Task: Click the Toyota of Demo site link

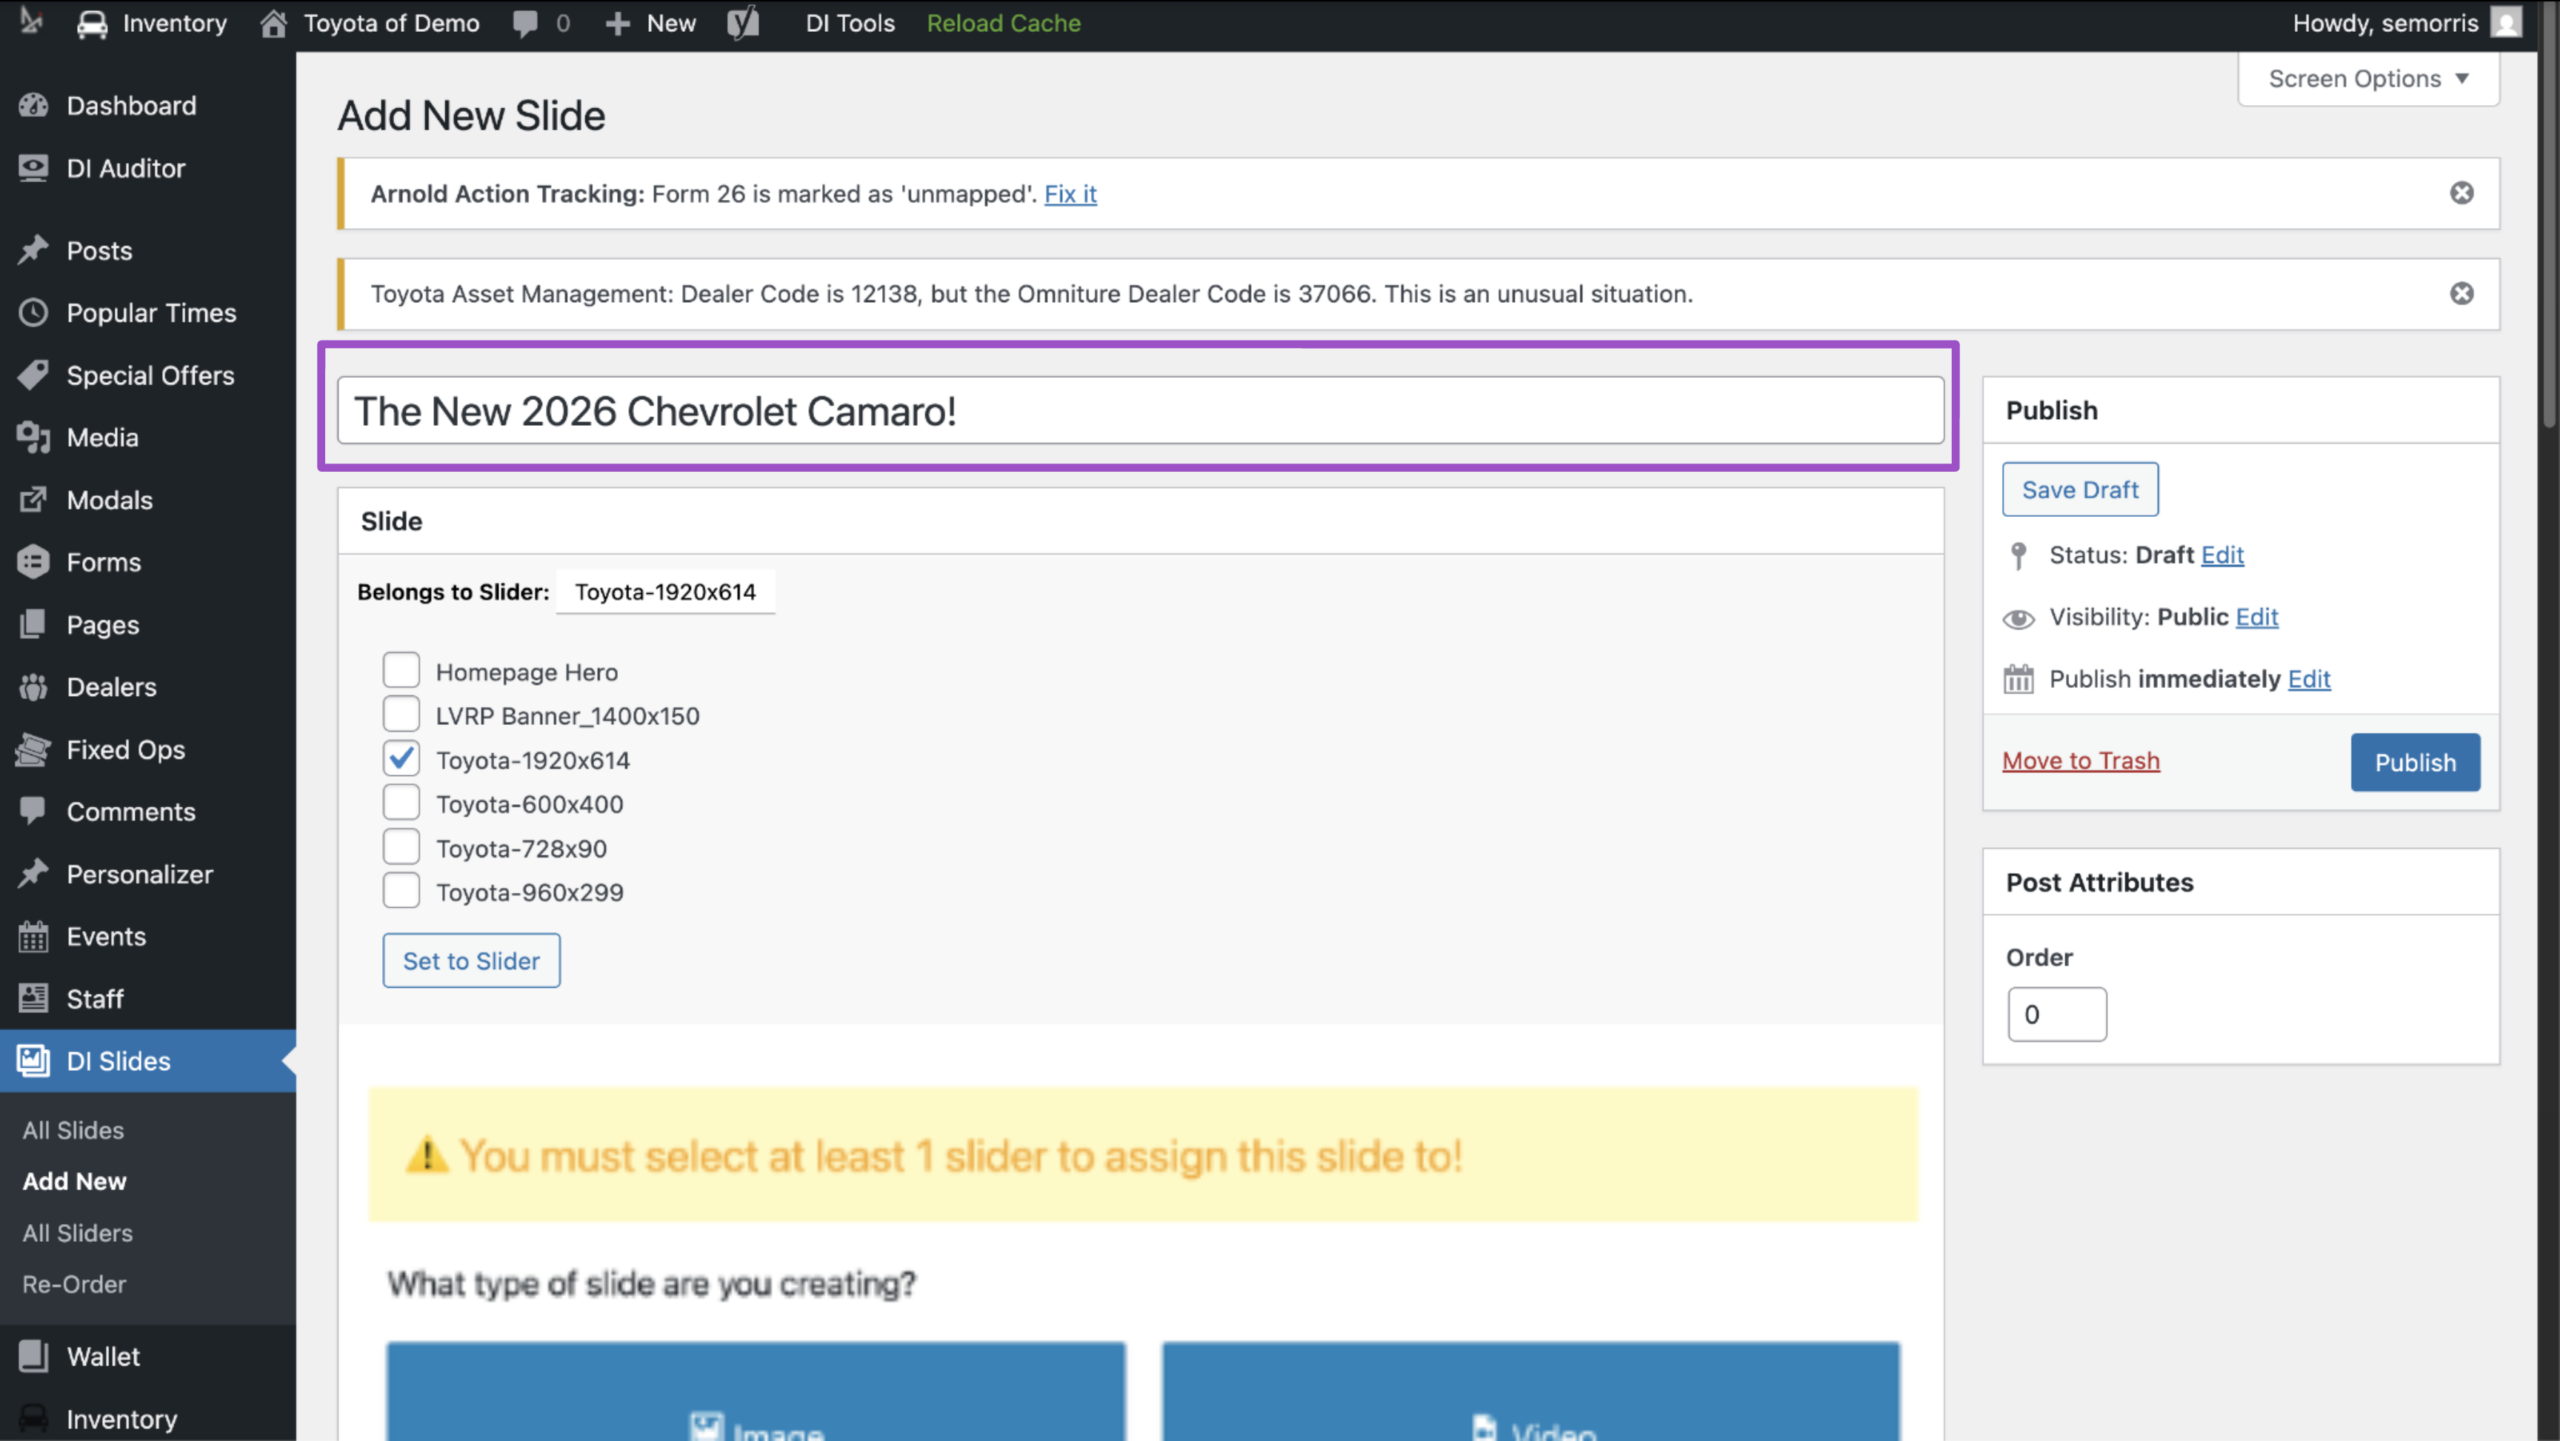Action: pyautogui.click(x=391, y=23)
